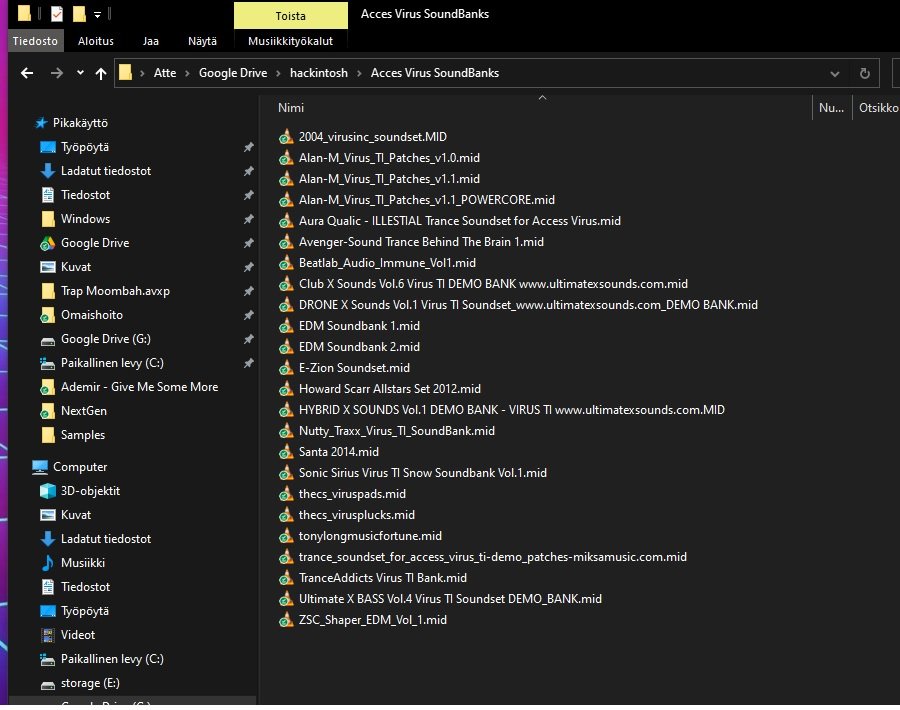This screenshot has height=710, width=900.
Task: Refresh the current folder view
Action: (864, 73)
